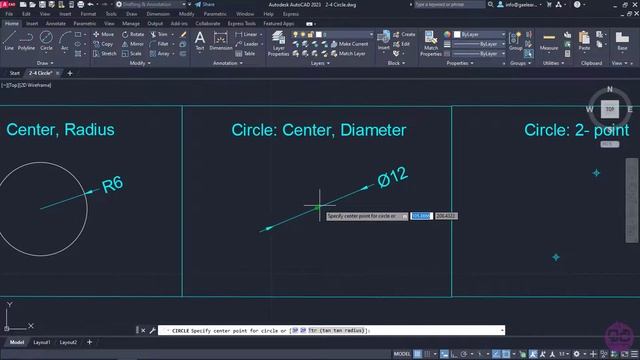Click the command line input
The height and width of the screenshot is (360, 640).
[x=331, y=330]
